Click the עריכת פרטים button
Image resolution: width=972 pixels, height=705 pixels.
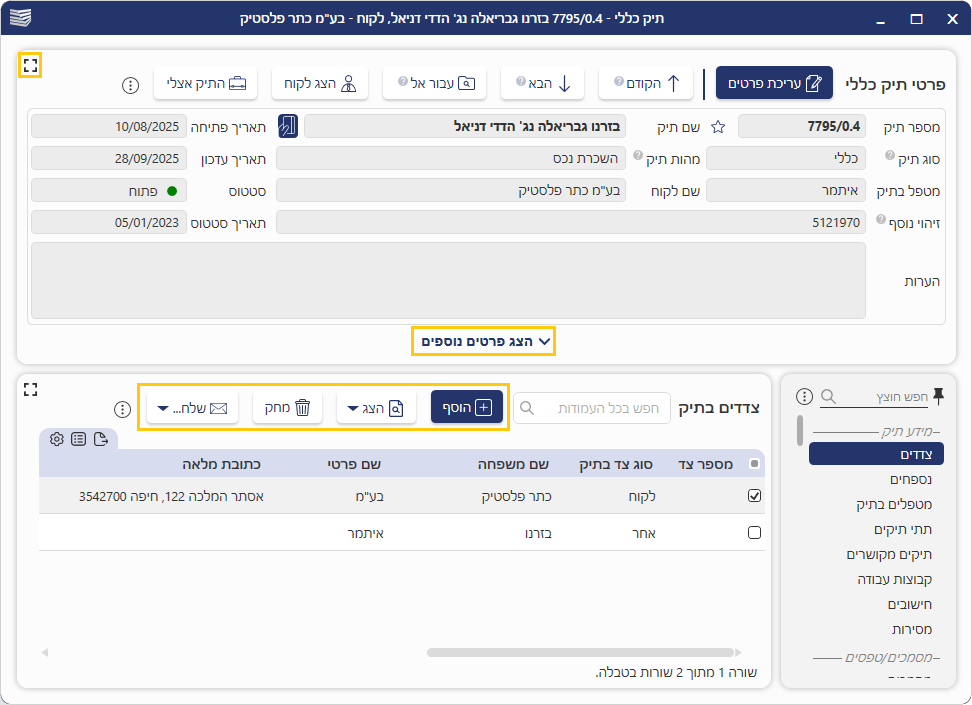(x=774, y=84)
